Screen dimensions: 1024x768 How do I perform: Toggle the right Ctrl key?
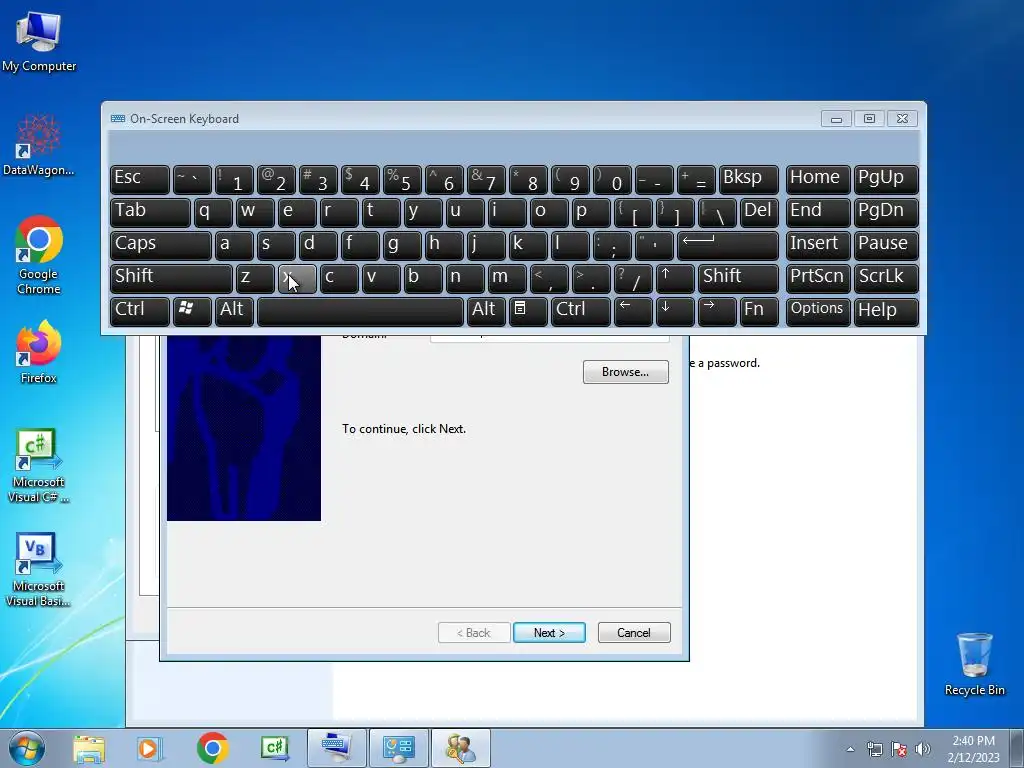(x=581, y=311)
